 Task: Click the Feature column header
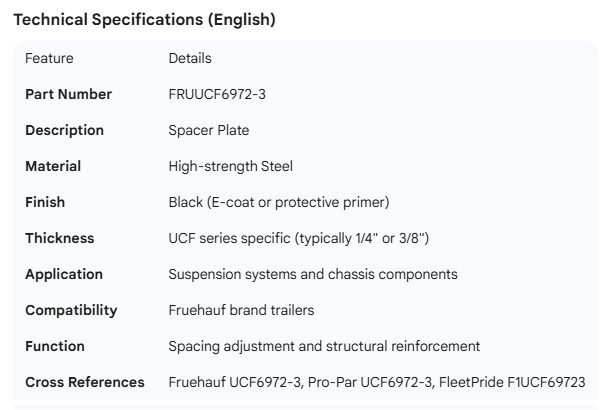49,58
